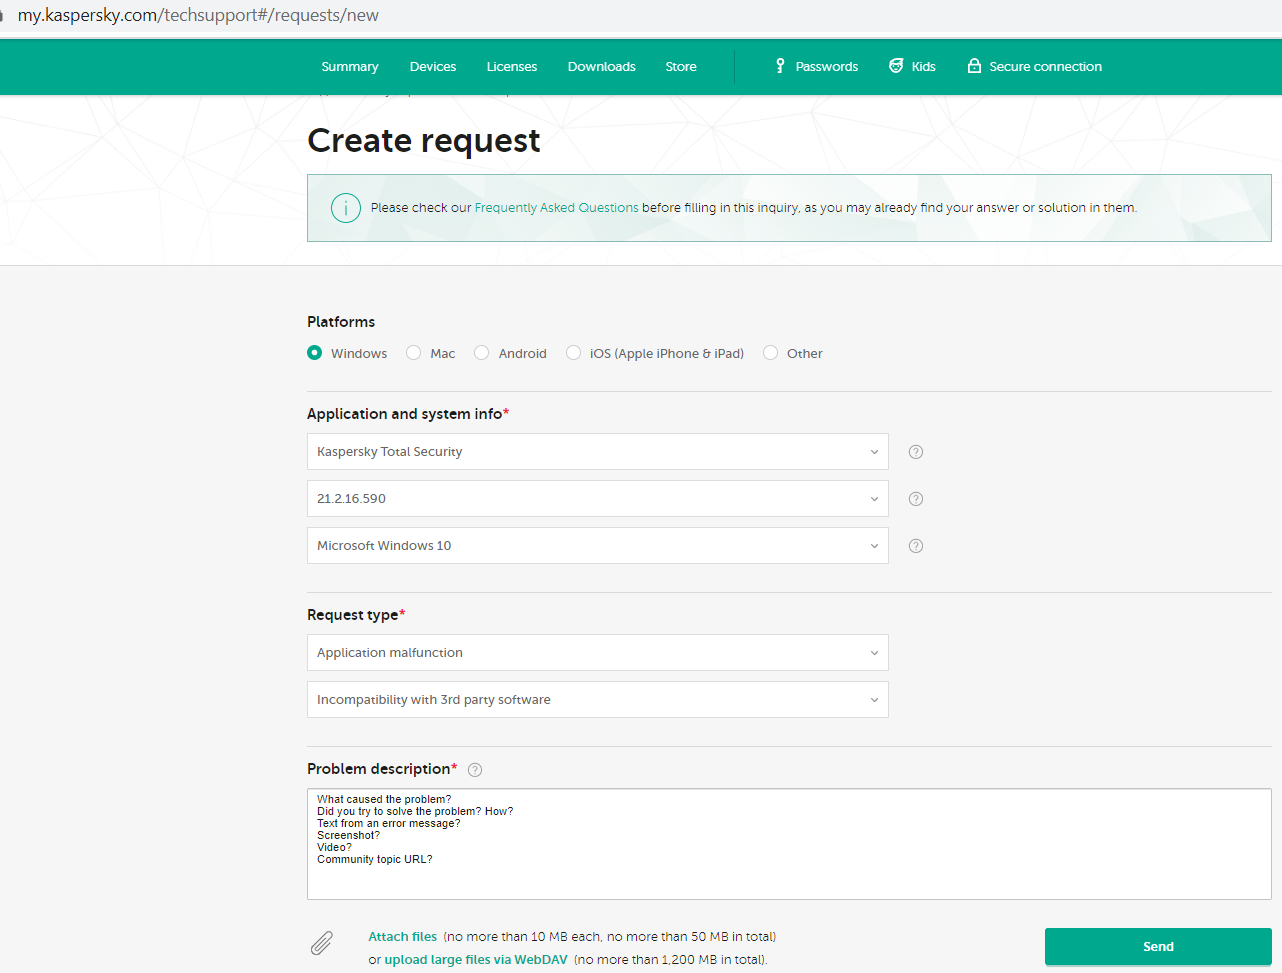Click the Platforms section label
Image resolution: width=1282 pixels, height=973 pixels.
point(341,322)
